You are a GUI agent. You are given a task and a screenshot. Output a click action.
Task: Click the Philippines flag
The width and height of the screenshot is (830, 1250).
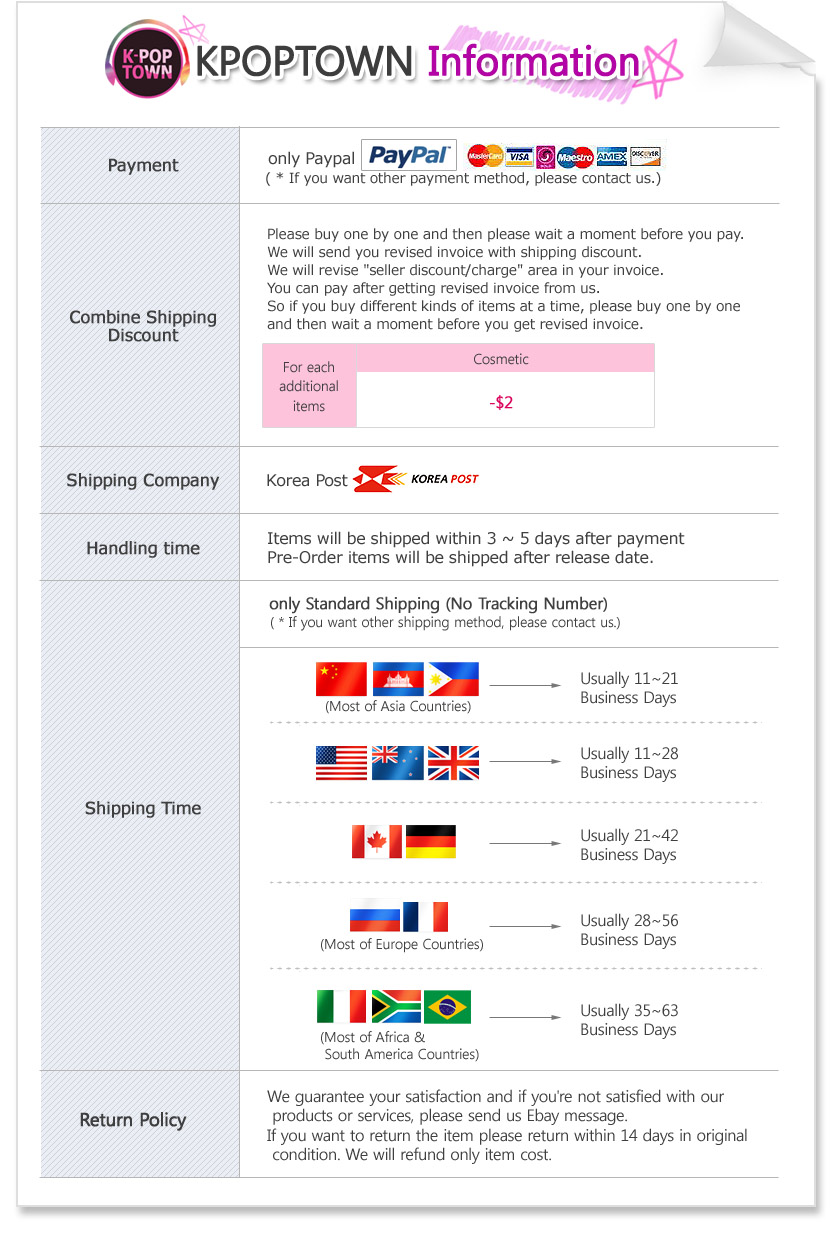tap(453, 679)
